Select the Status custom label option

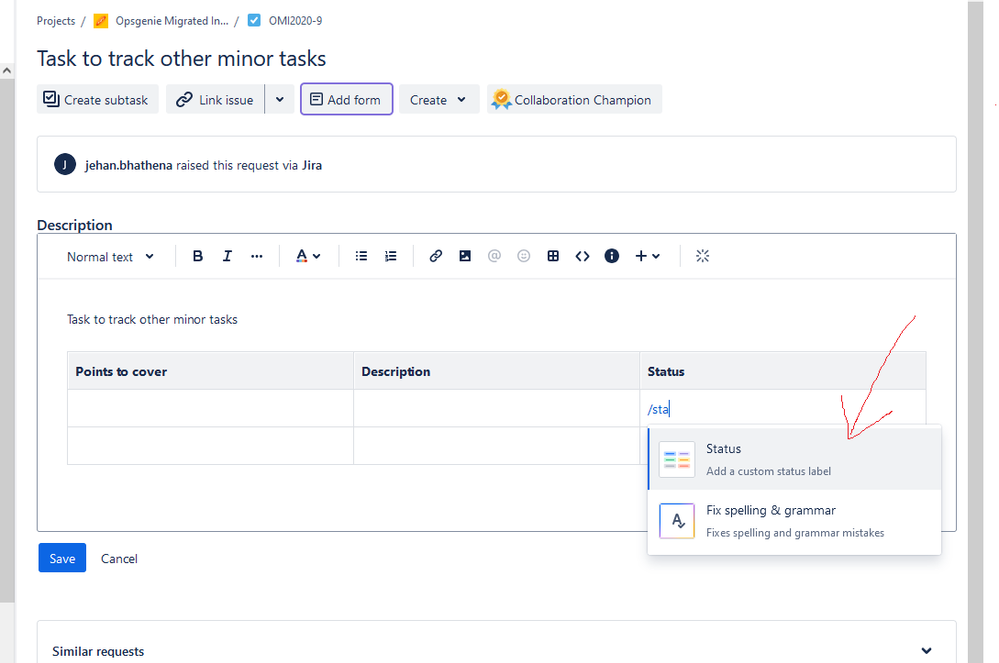click(x=794, y=459)
